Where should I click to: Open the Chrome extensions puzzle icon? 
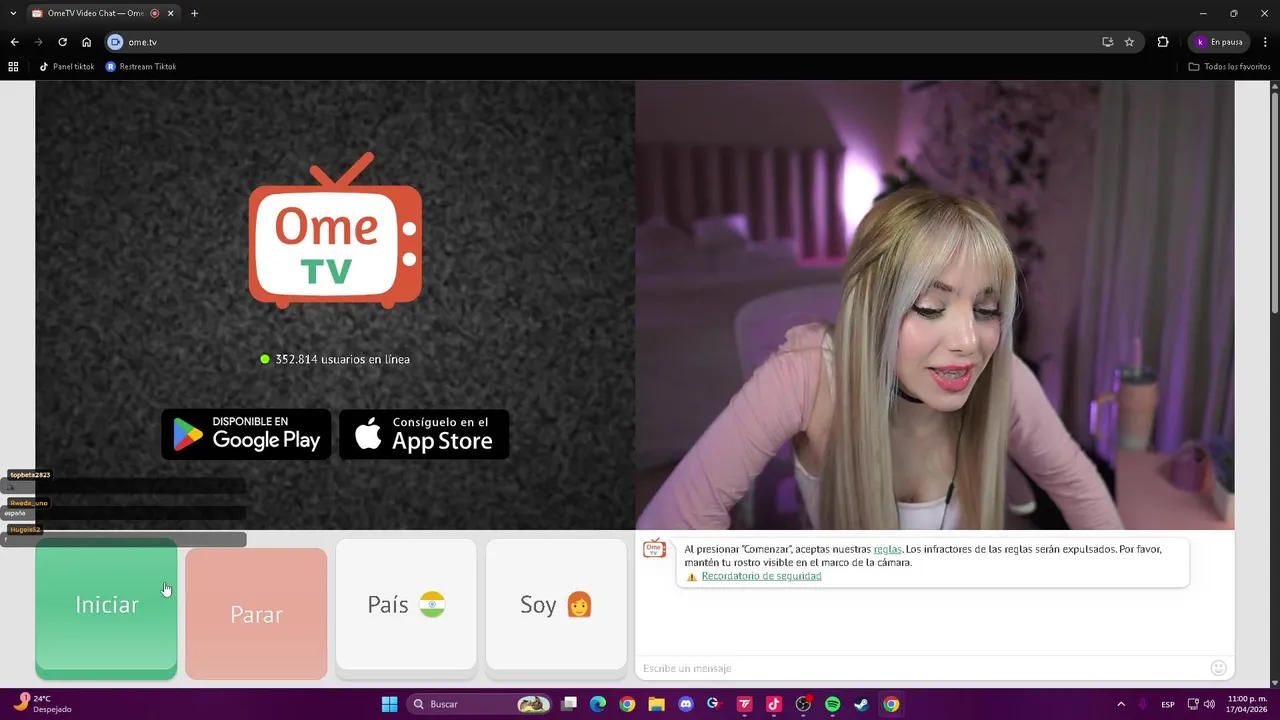tap(1163, 42)
